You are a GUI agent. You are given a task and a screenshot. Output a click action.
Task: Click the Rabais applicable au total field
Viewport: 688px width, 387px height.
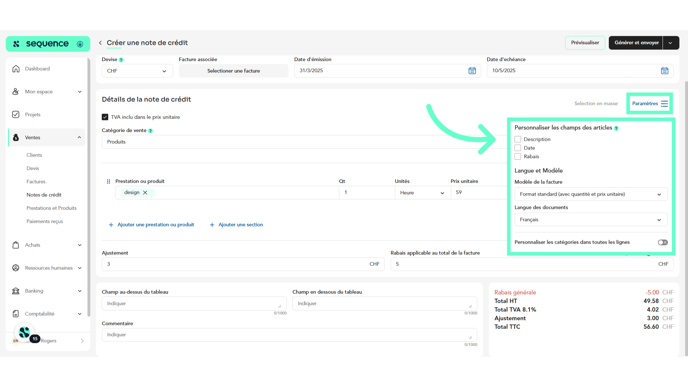532,264
